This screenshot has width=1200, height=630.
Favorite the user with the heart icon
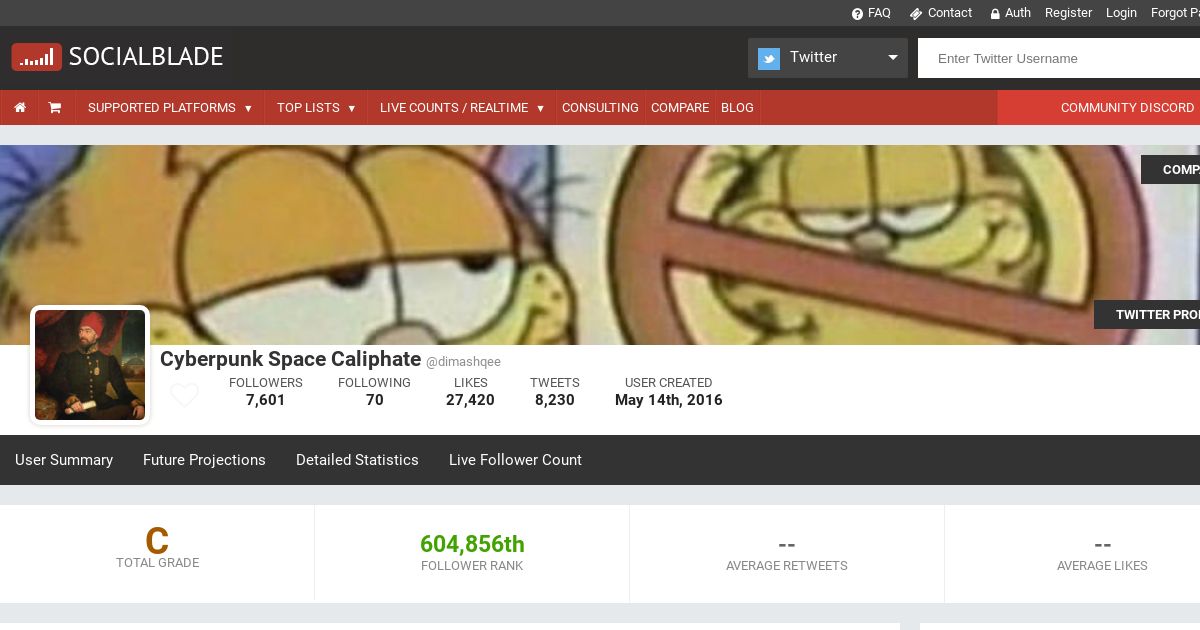(x=184, y=395)
